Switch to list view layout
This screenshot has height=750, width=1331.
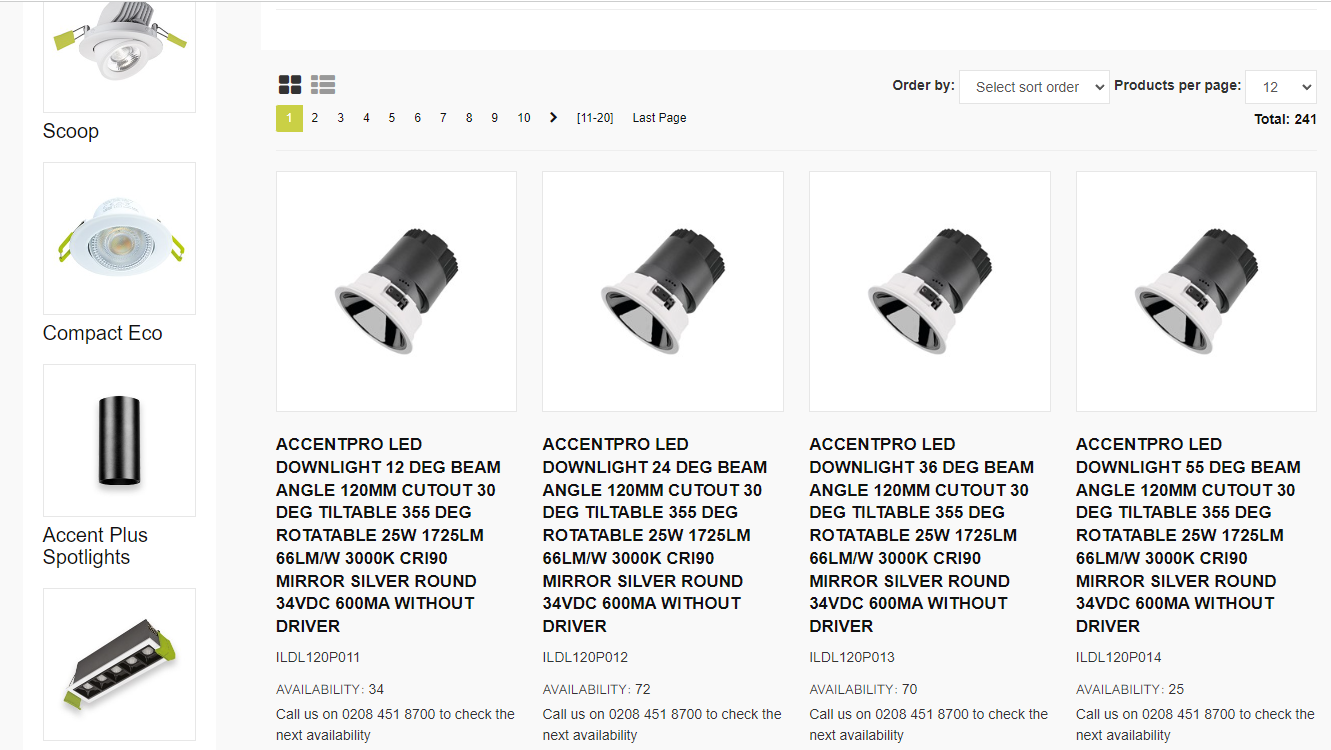322,85
